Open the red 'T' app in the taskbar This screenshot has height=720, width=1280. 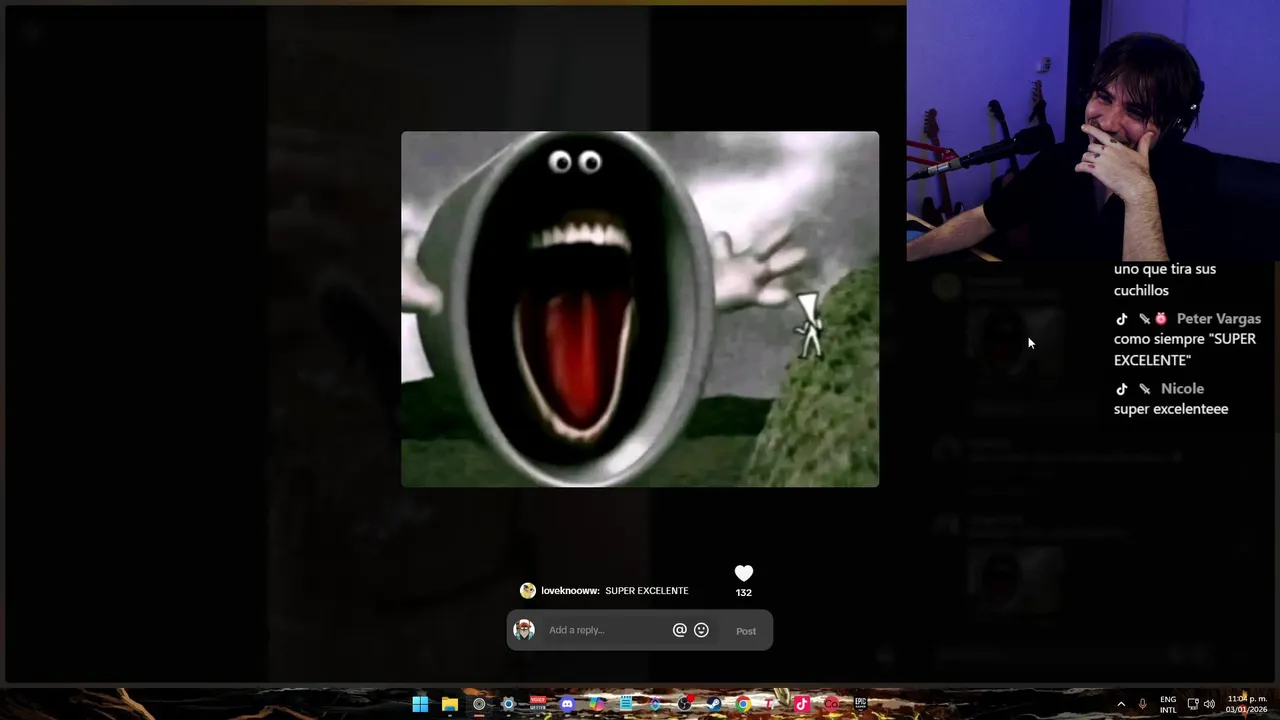pyautogui.click(x=770, y=704)
